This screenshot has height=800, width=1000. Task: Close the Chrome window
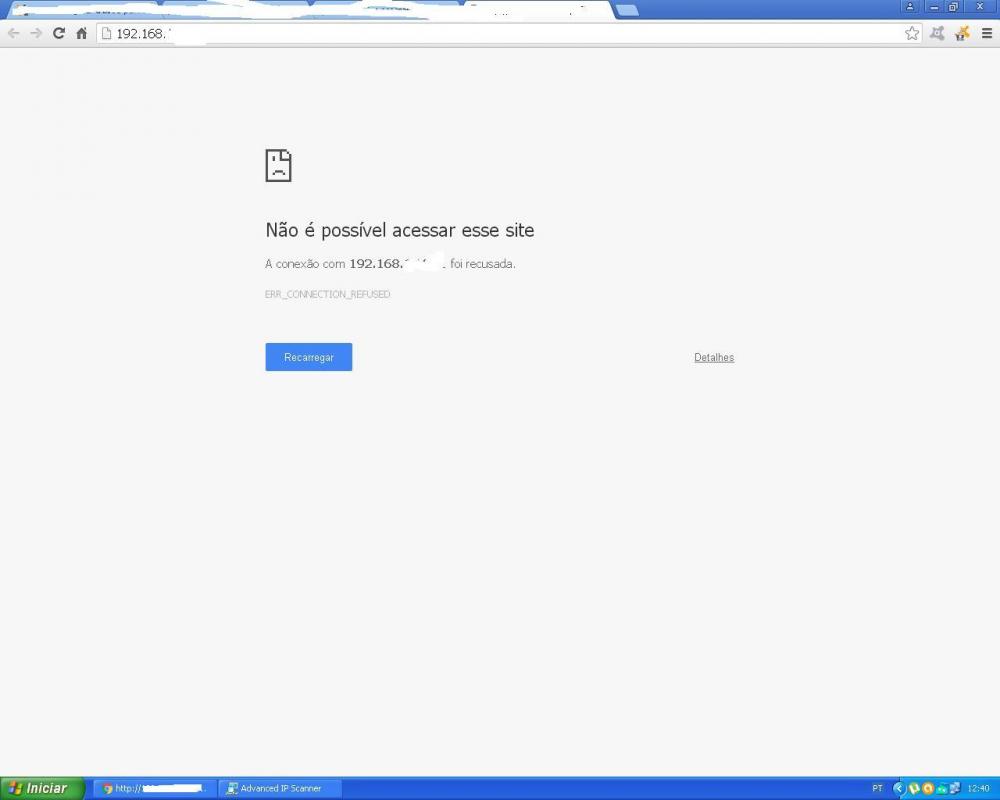[x=980, y=6]
